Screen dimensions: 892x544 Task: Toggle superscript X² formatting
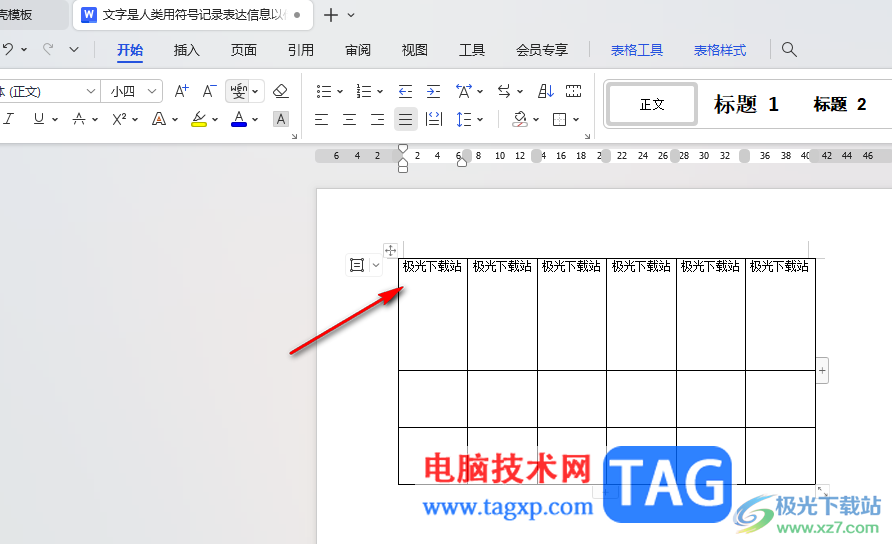click(119, 119)
